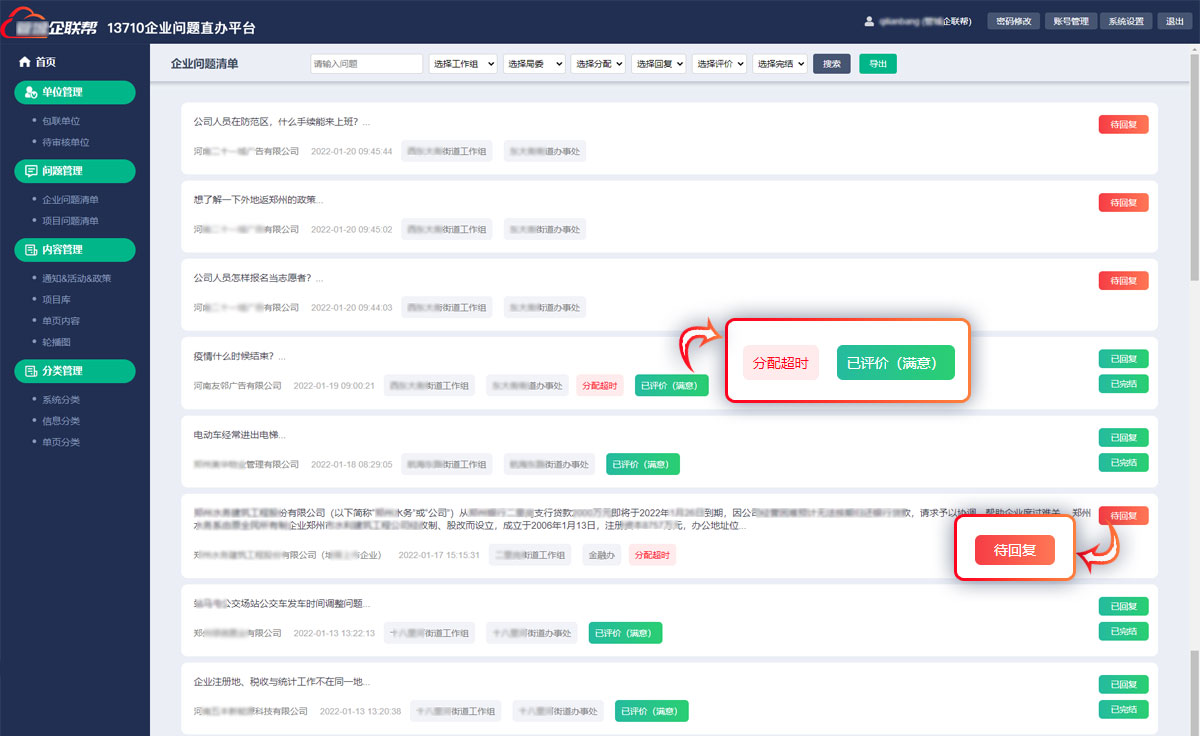Open the 选择评价 dropdown filter
The height and width of the screenshot is (736, 1200).
coord(719,64)
